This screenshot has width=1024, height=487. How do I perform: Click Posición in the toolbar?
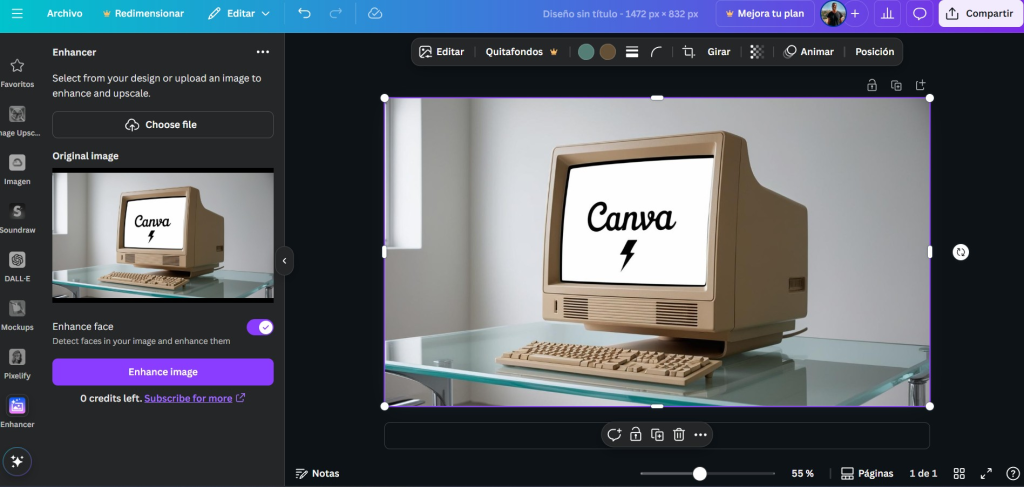point(874,52)
